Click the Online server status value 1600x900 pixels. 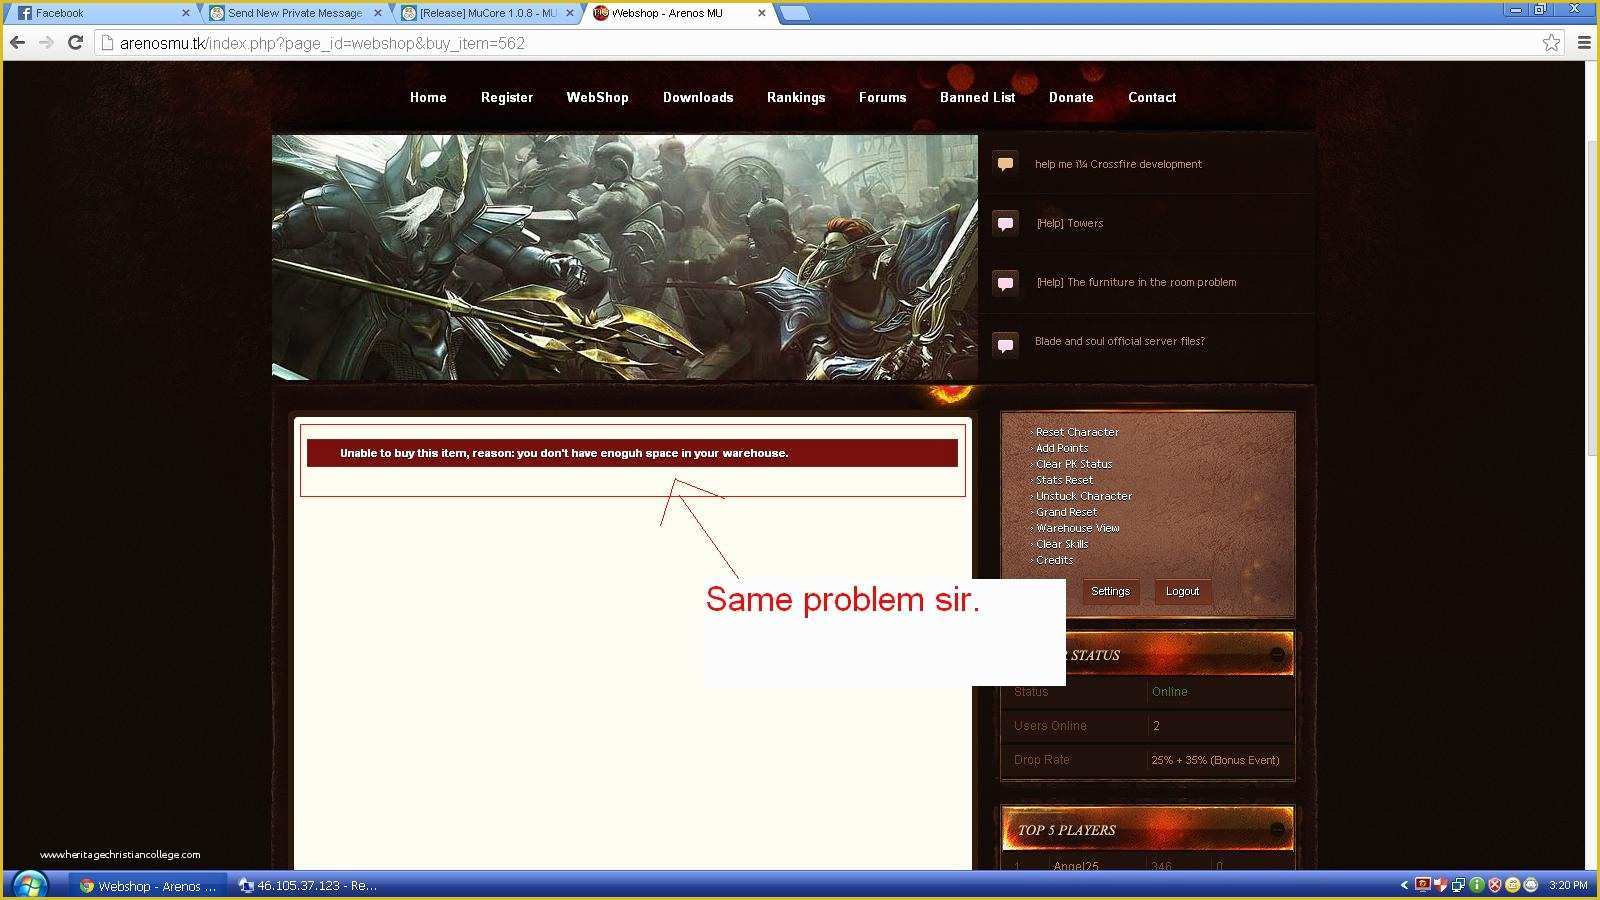click(1169, 692)
